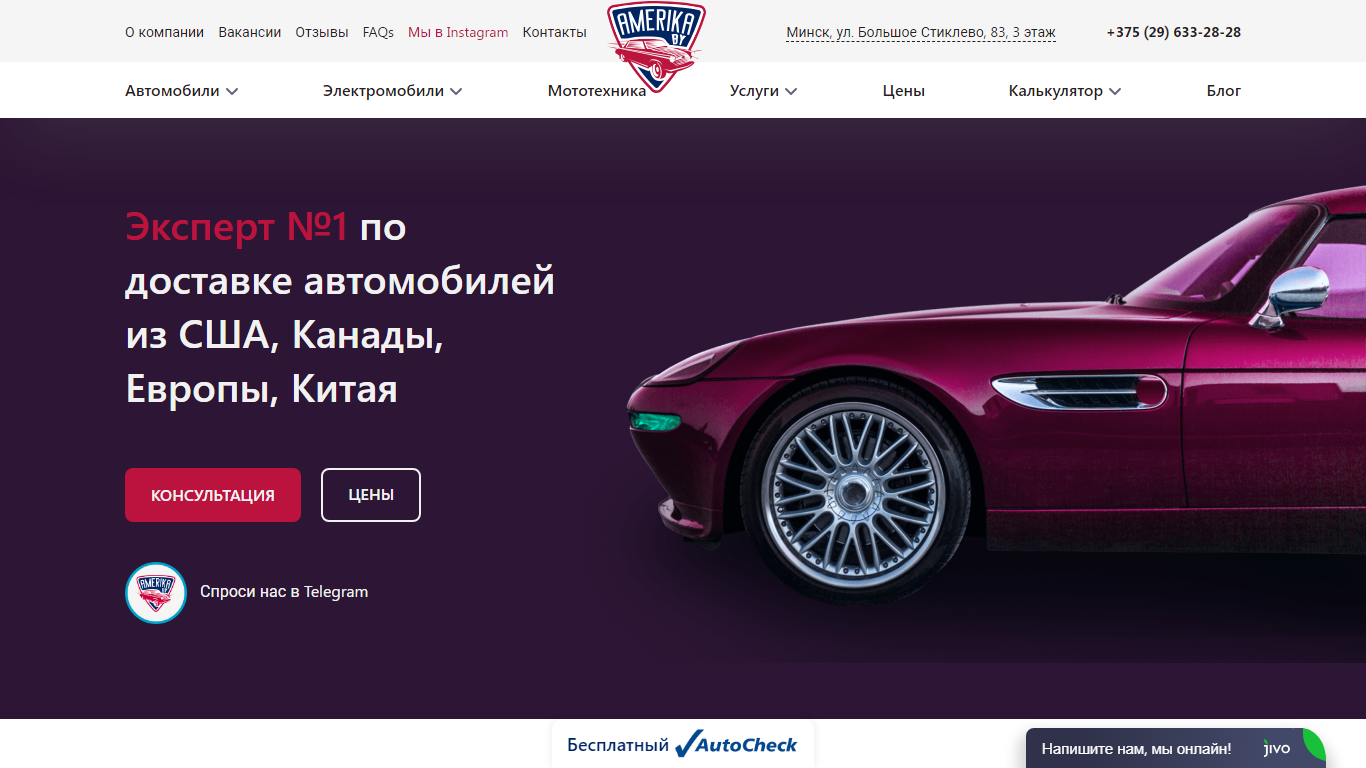1366x768 pixels.
Task: Click the Минск address link
Action: coord(921,33)
